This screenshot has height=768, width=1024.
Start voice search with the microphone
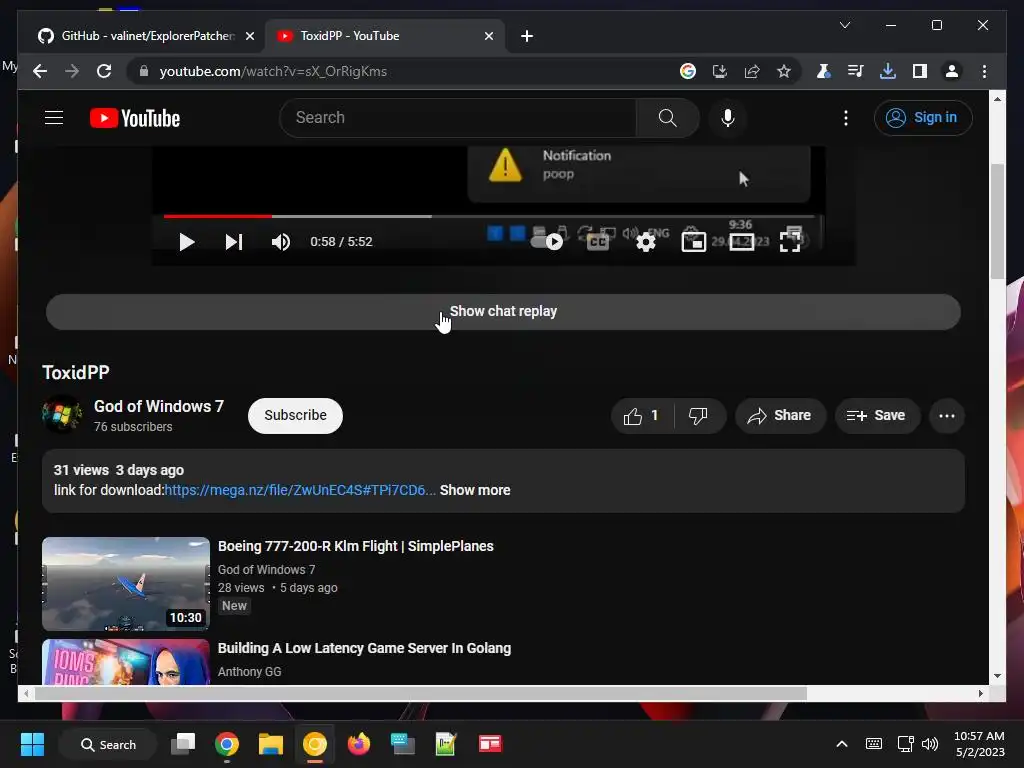click(728, 118)
